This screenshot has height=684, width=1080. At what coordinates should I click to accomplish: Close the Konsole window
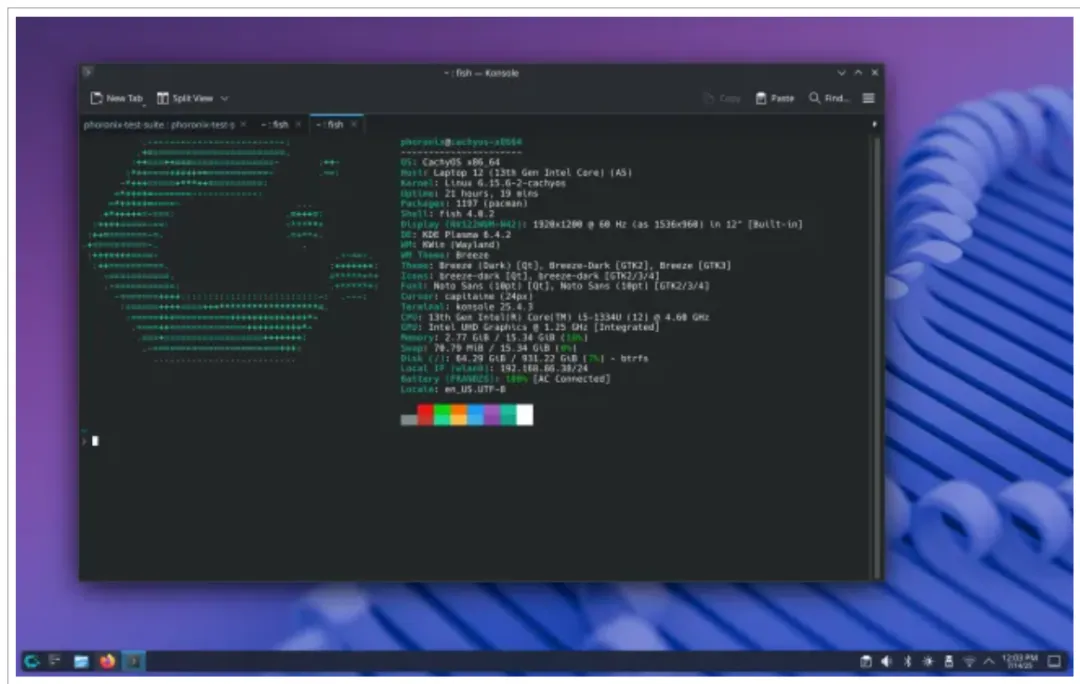(x=875, y=72)
